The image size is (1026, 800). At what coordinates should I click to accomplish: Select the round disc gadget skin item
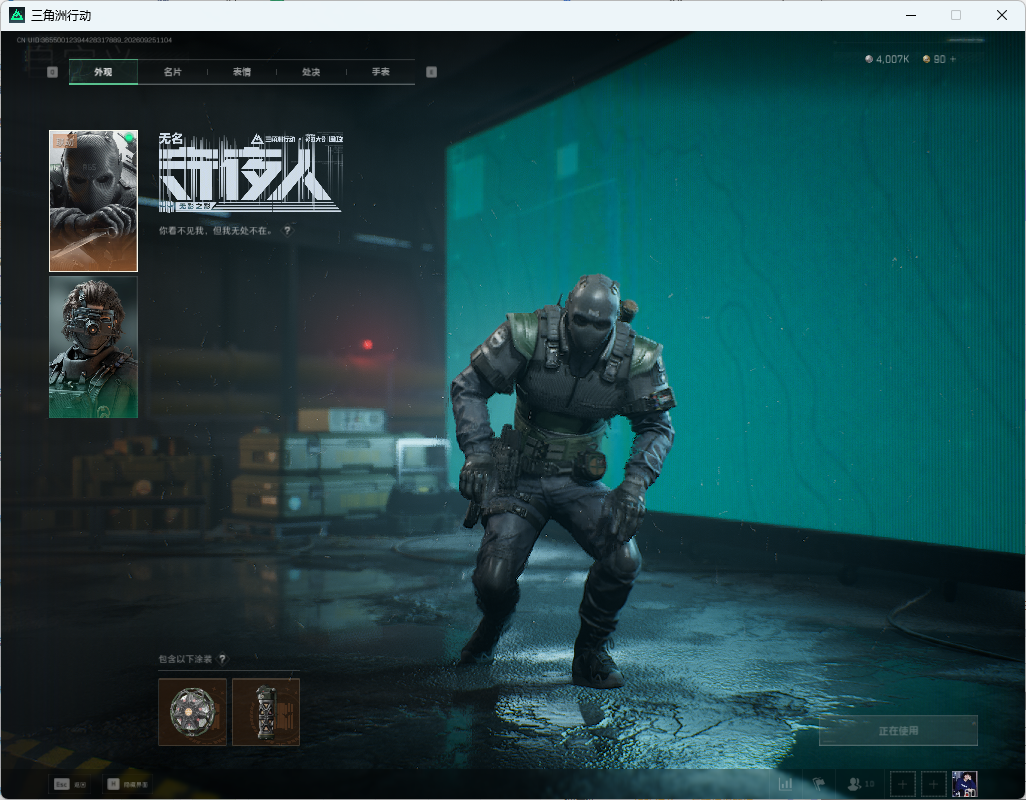click(192, 712)
